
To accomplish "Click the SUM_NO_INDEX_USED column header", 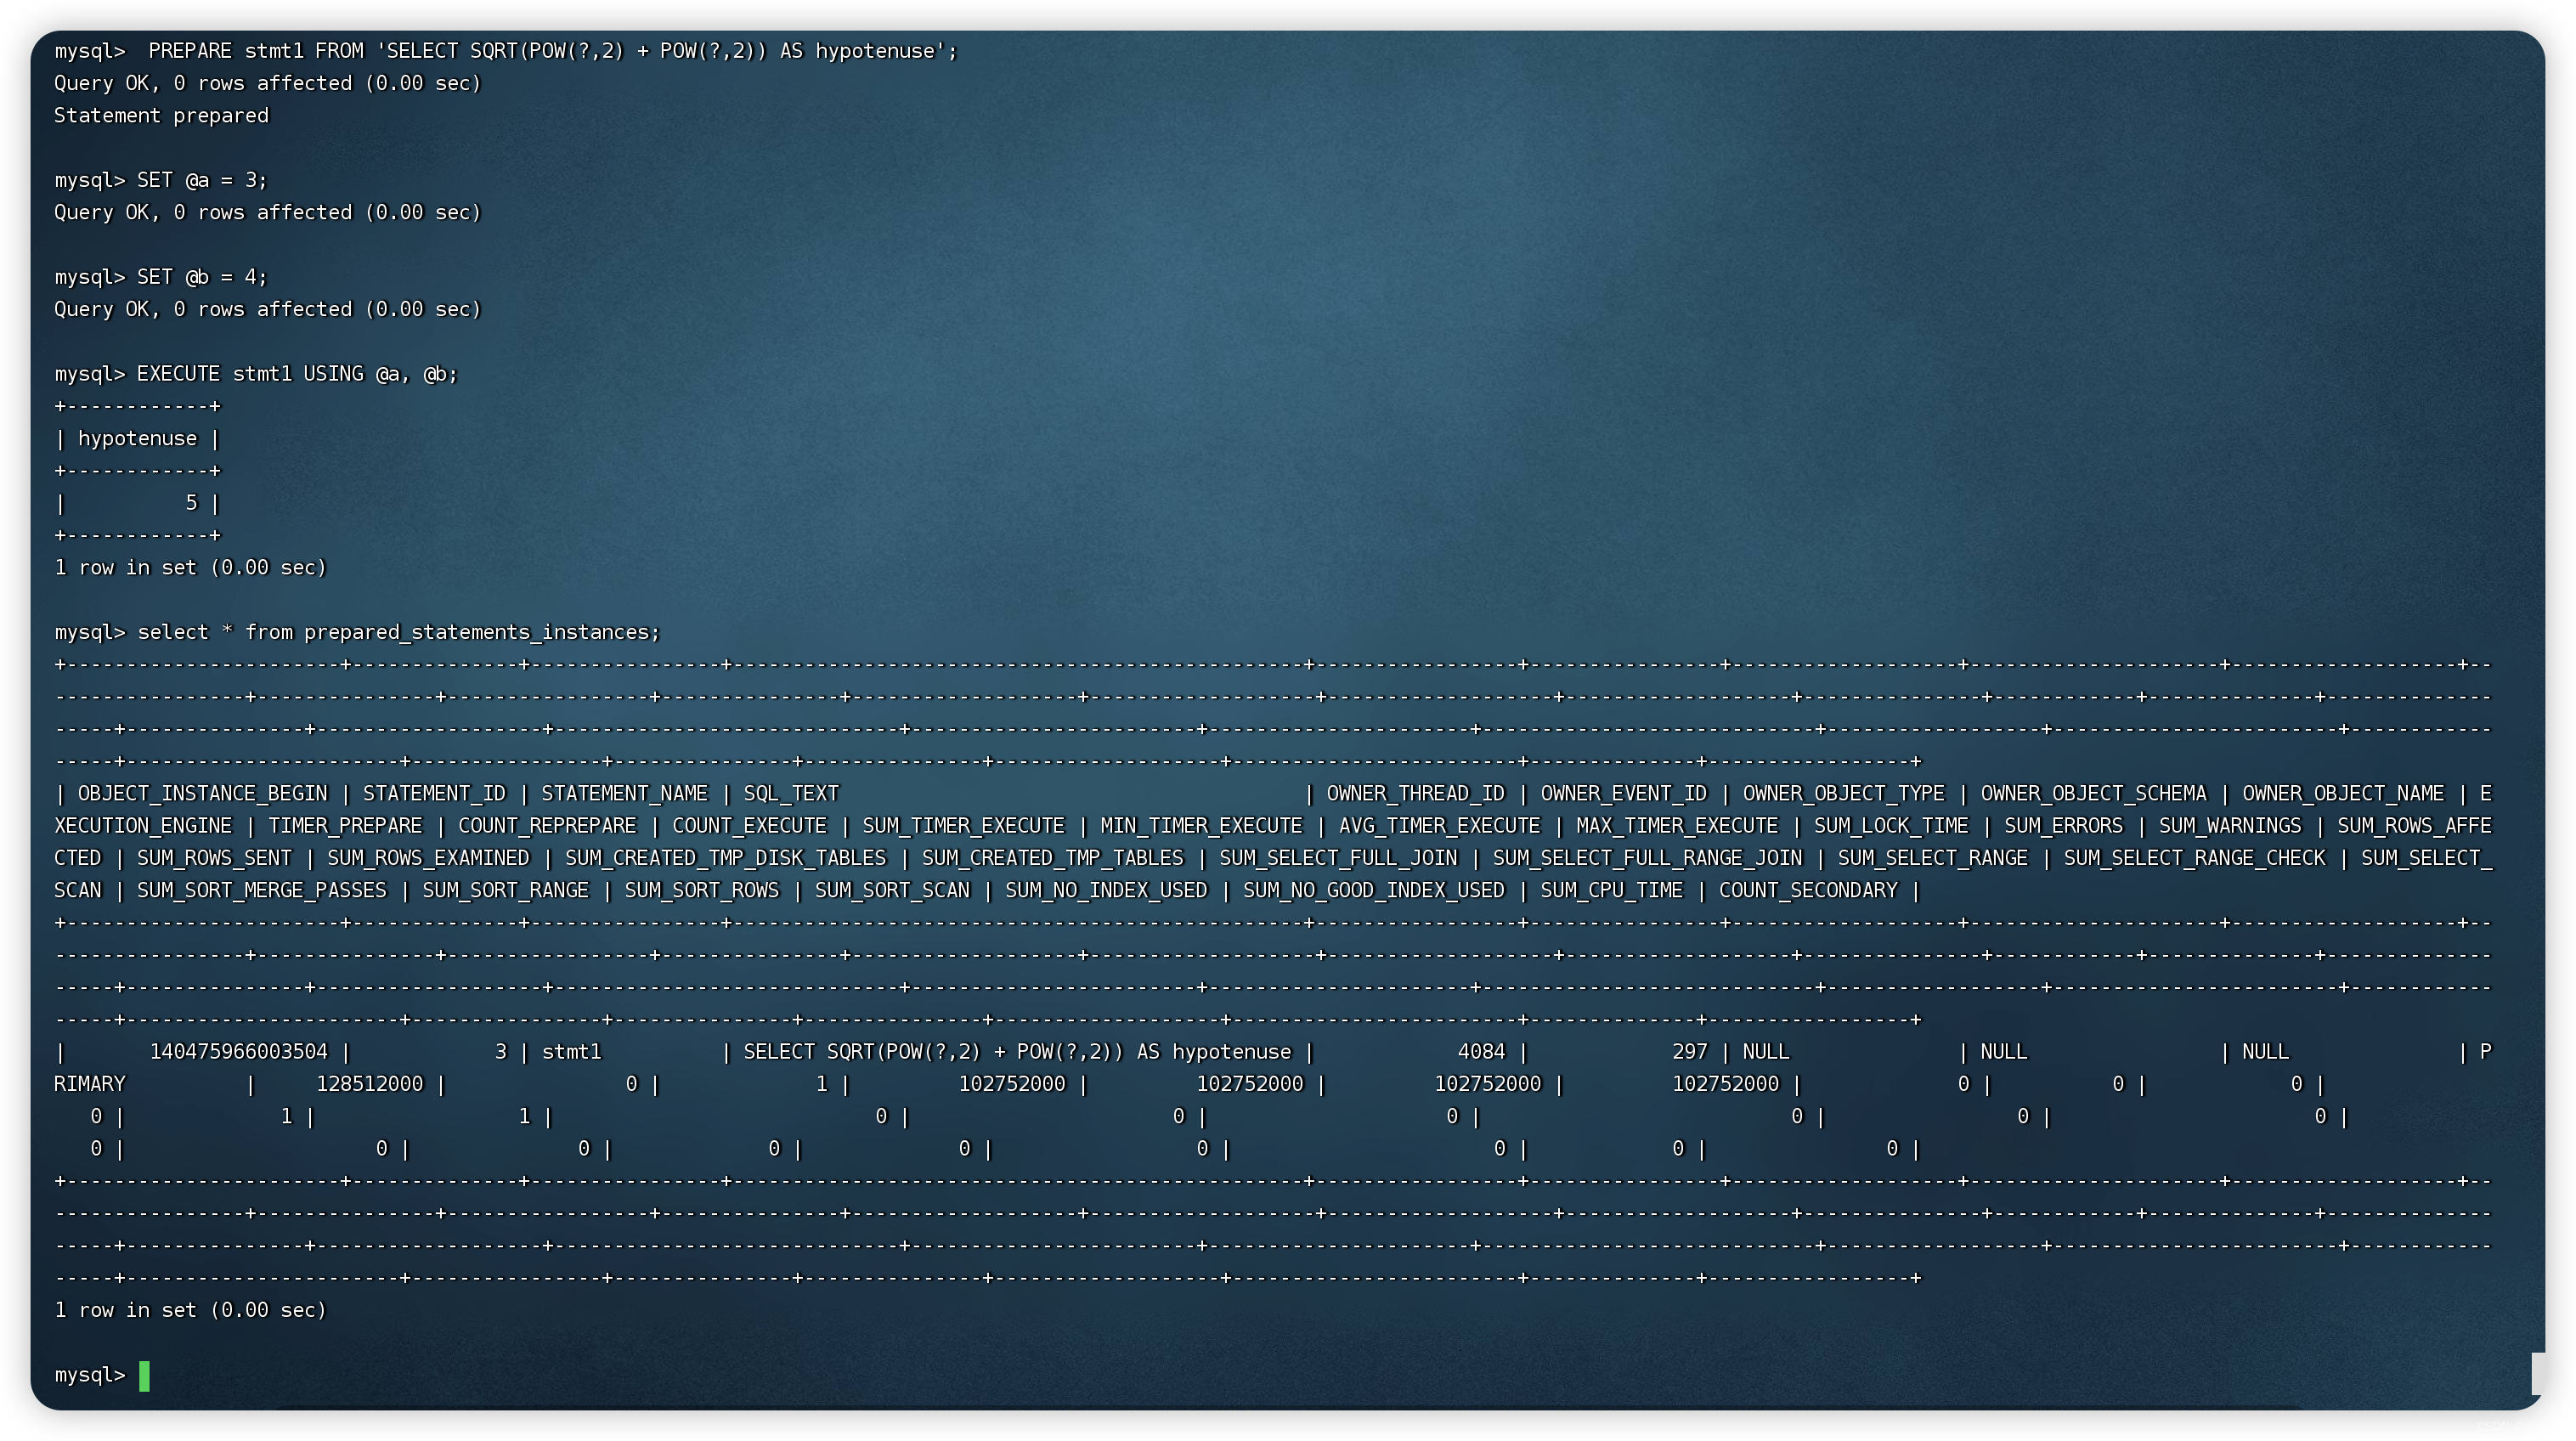I will tap(1106, 891).
